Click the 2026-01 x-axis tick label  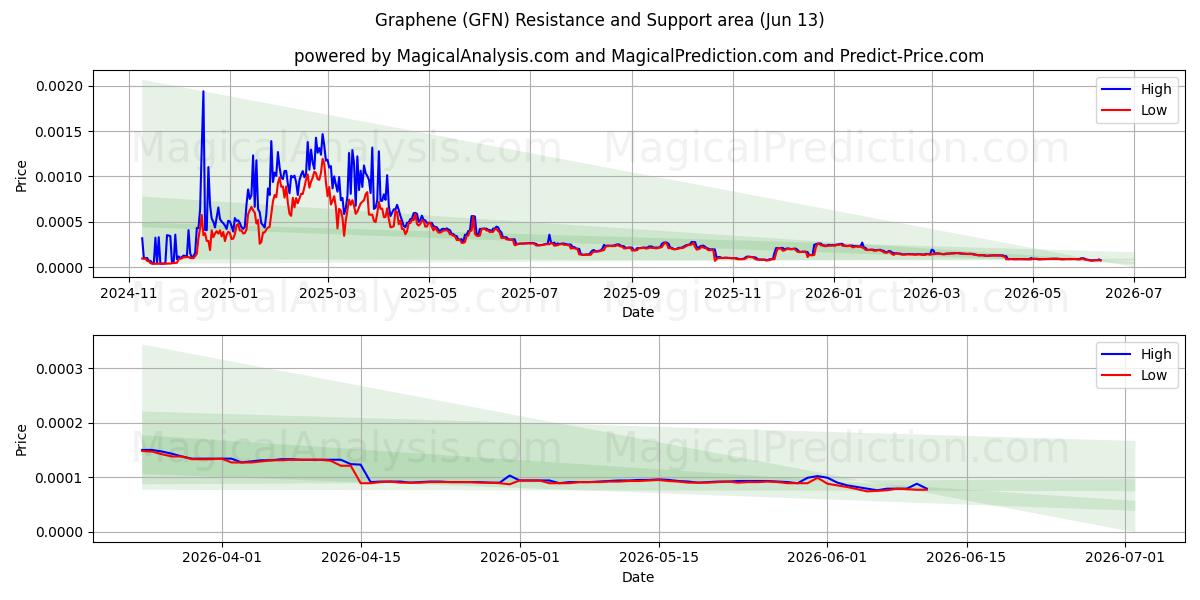pos(833,293)
